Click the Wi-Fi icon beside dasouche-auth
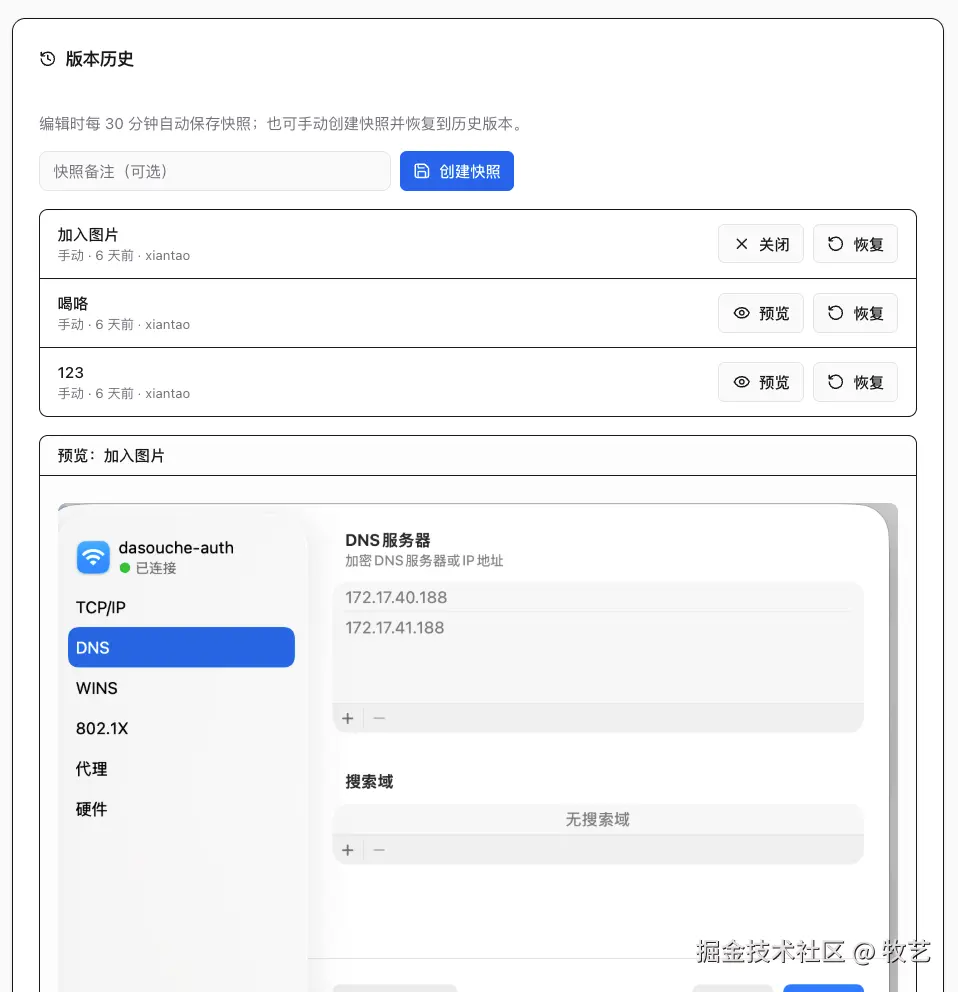This screenshot has width=958, height=992. (x=93, y=557)
